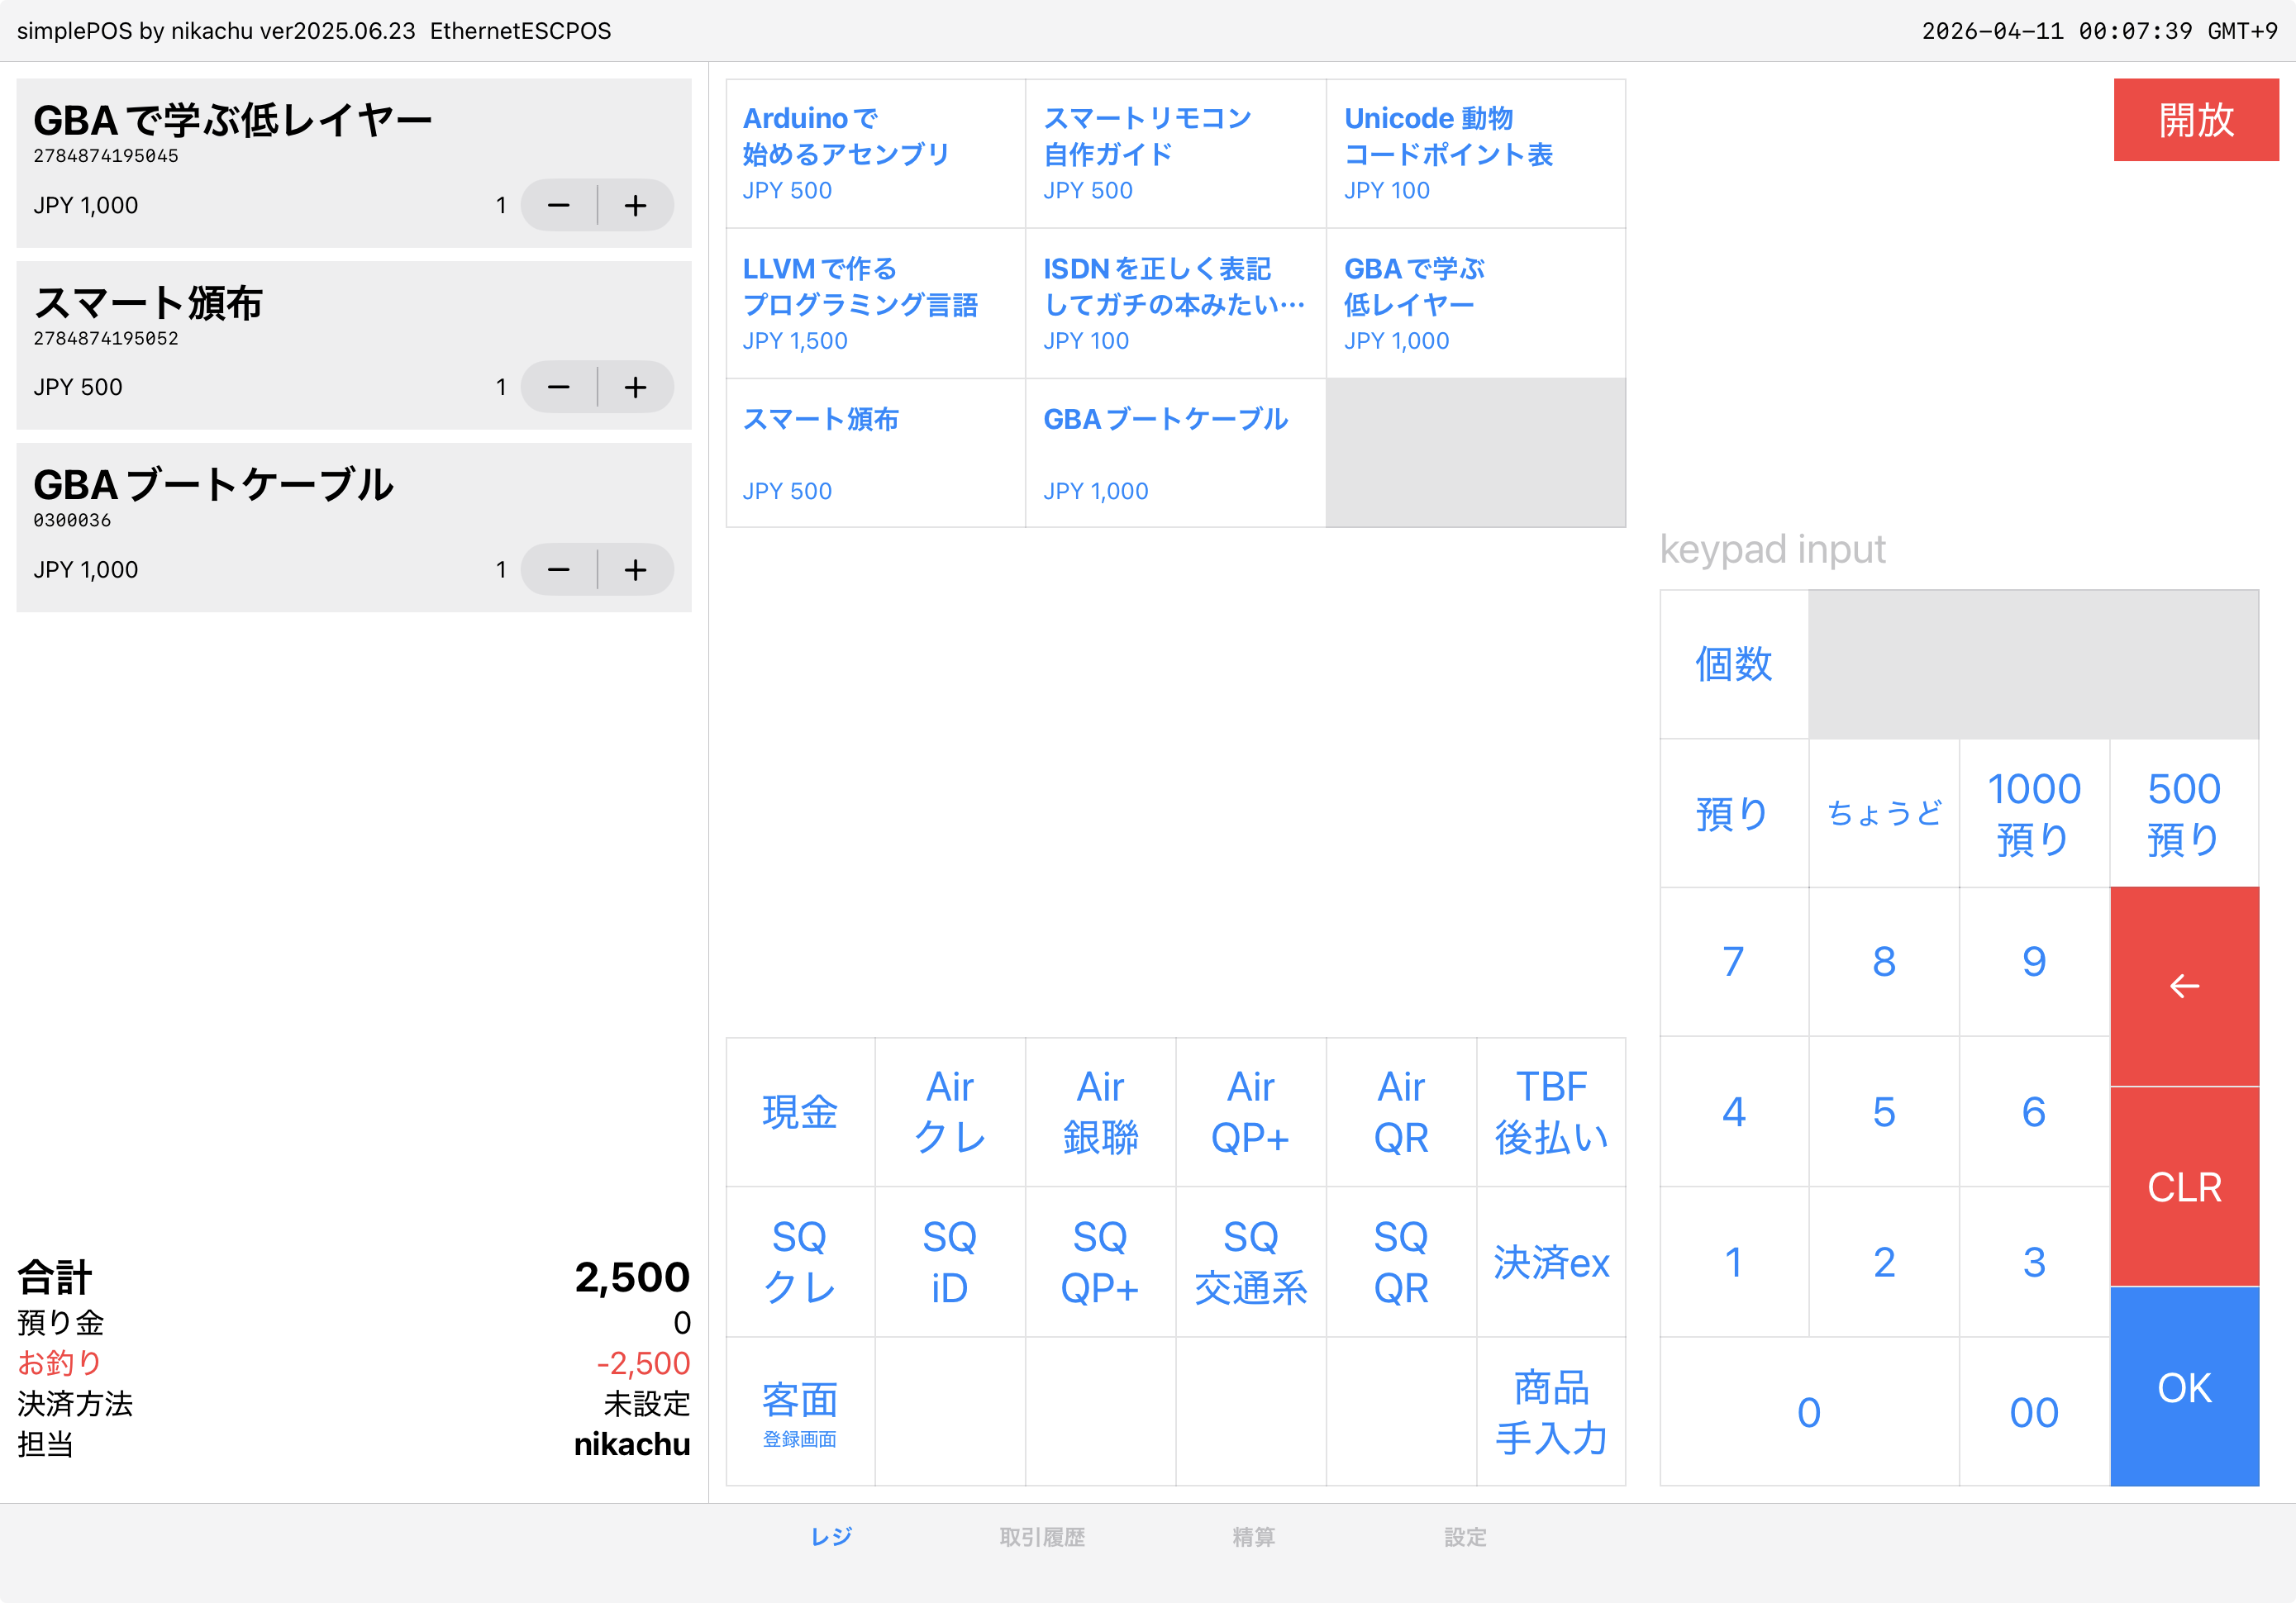The height and width of the screenshot is (1603, 2296).
Task: Choose Air クレ payment option
Action: click(950, 1111)
